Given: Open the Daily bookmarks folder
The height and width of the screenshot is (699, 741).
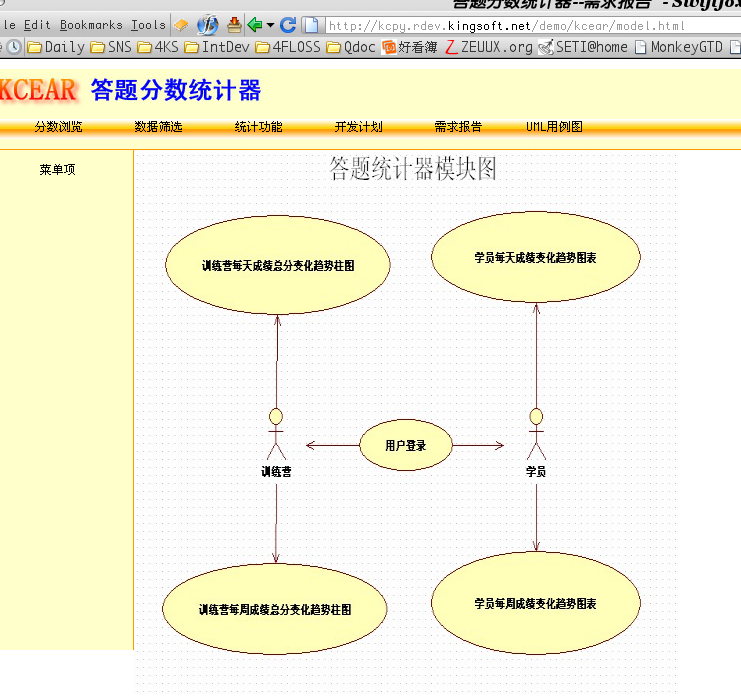Looking at the screenshot, I should [56, 46].
